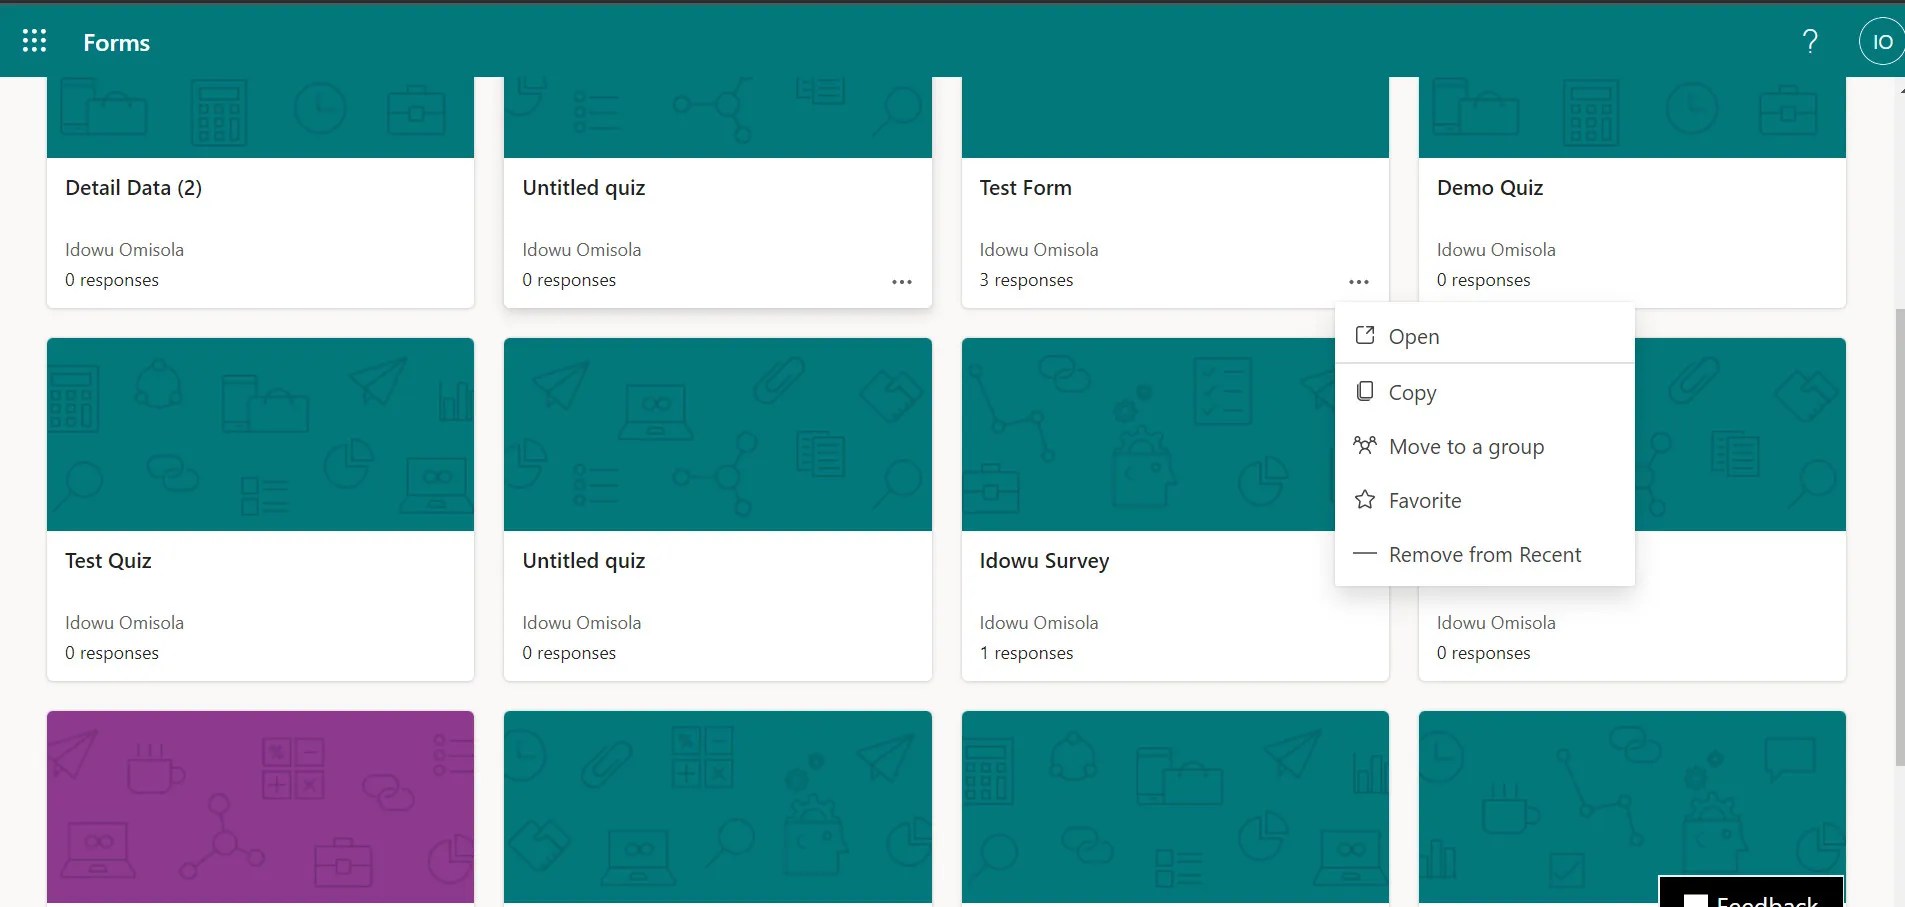Image resolution: width=1905 pixels, height=907 pixels.
Task: Click the Move to a group people icon
Action: [1364, 446]
